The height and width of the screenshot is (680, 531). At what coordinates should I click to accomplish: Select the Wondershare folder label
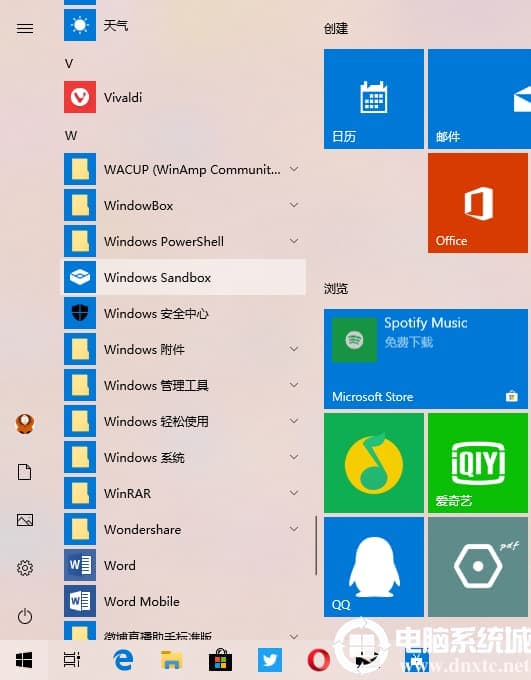tap(143, 530)
